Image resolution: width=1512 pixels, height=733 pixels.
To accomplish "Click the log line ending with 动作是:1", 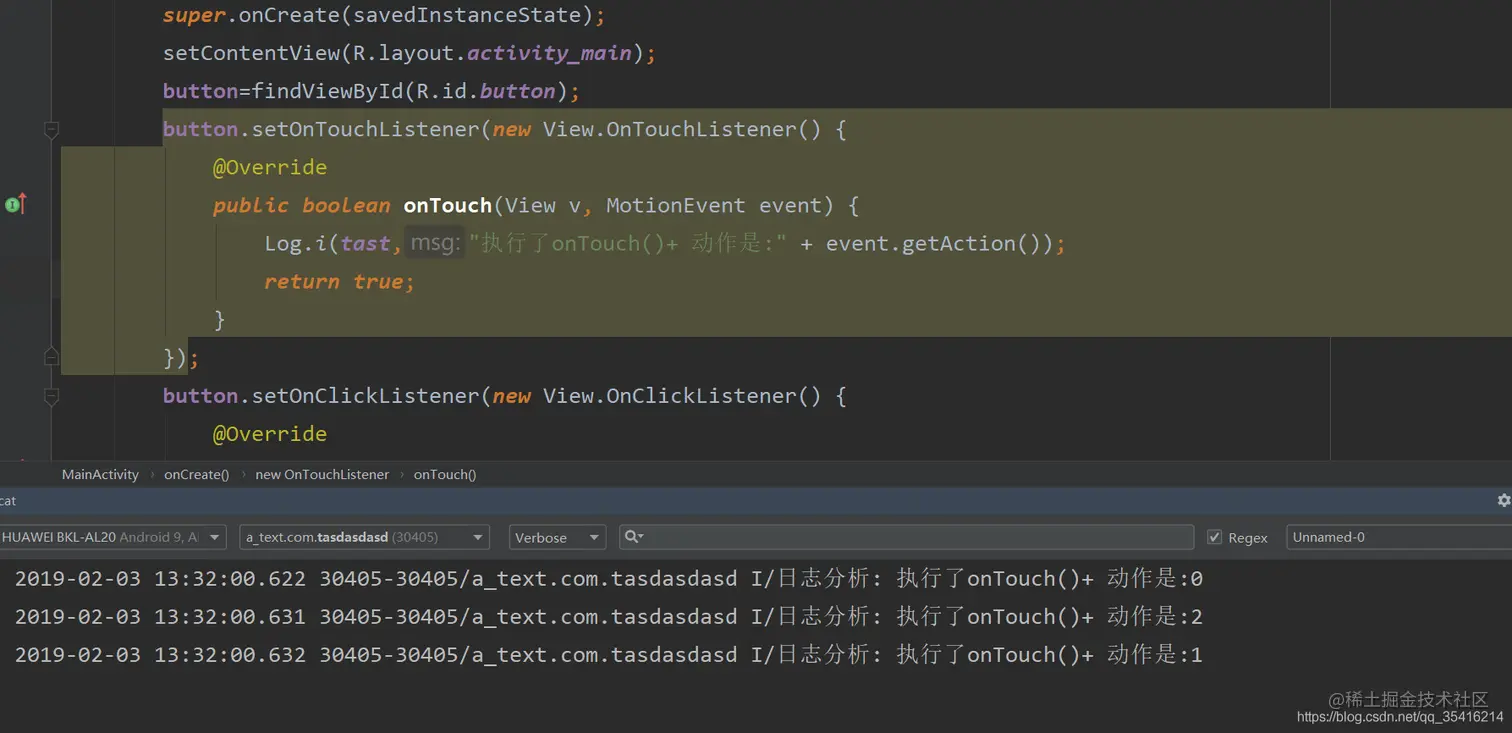I will point(608,655).
